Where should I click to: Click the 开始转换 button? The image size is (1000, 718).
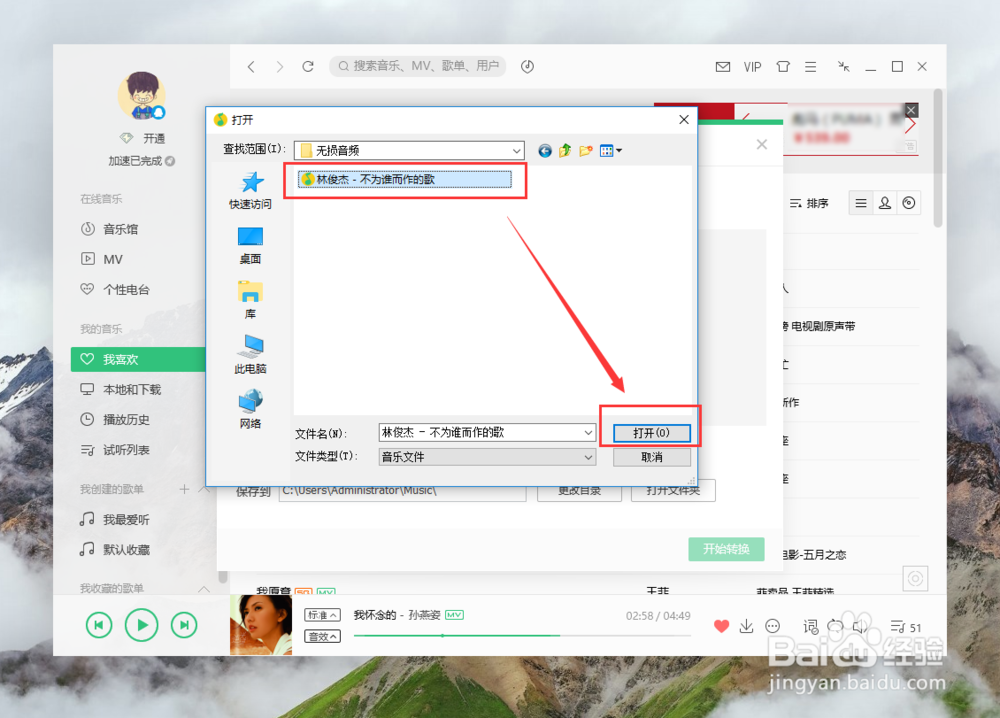tap(726, 549)
